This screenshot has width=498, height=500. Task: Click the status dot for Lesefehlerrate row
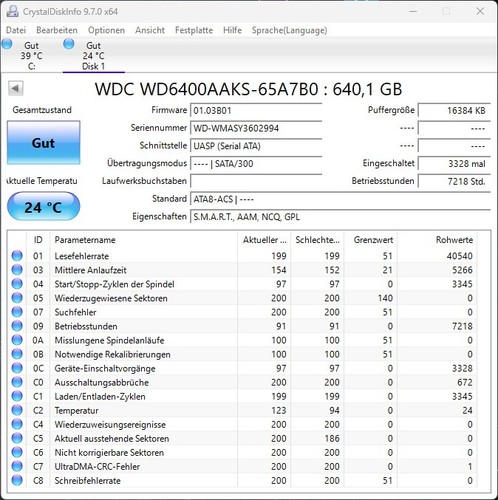click(17, 256)
